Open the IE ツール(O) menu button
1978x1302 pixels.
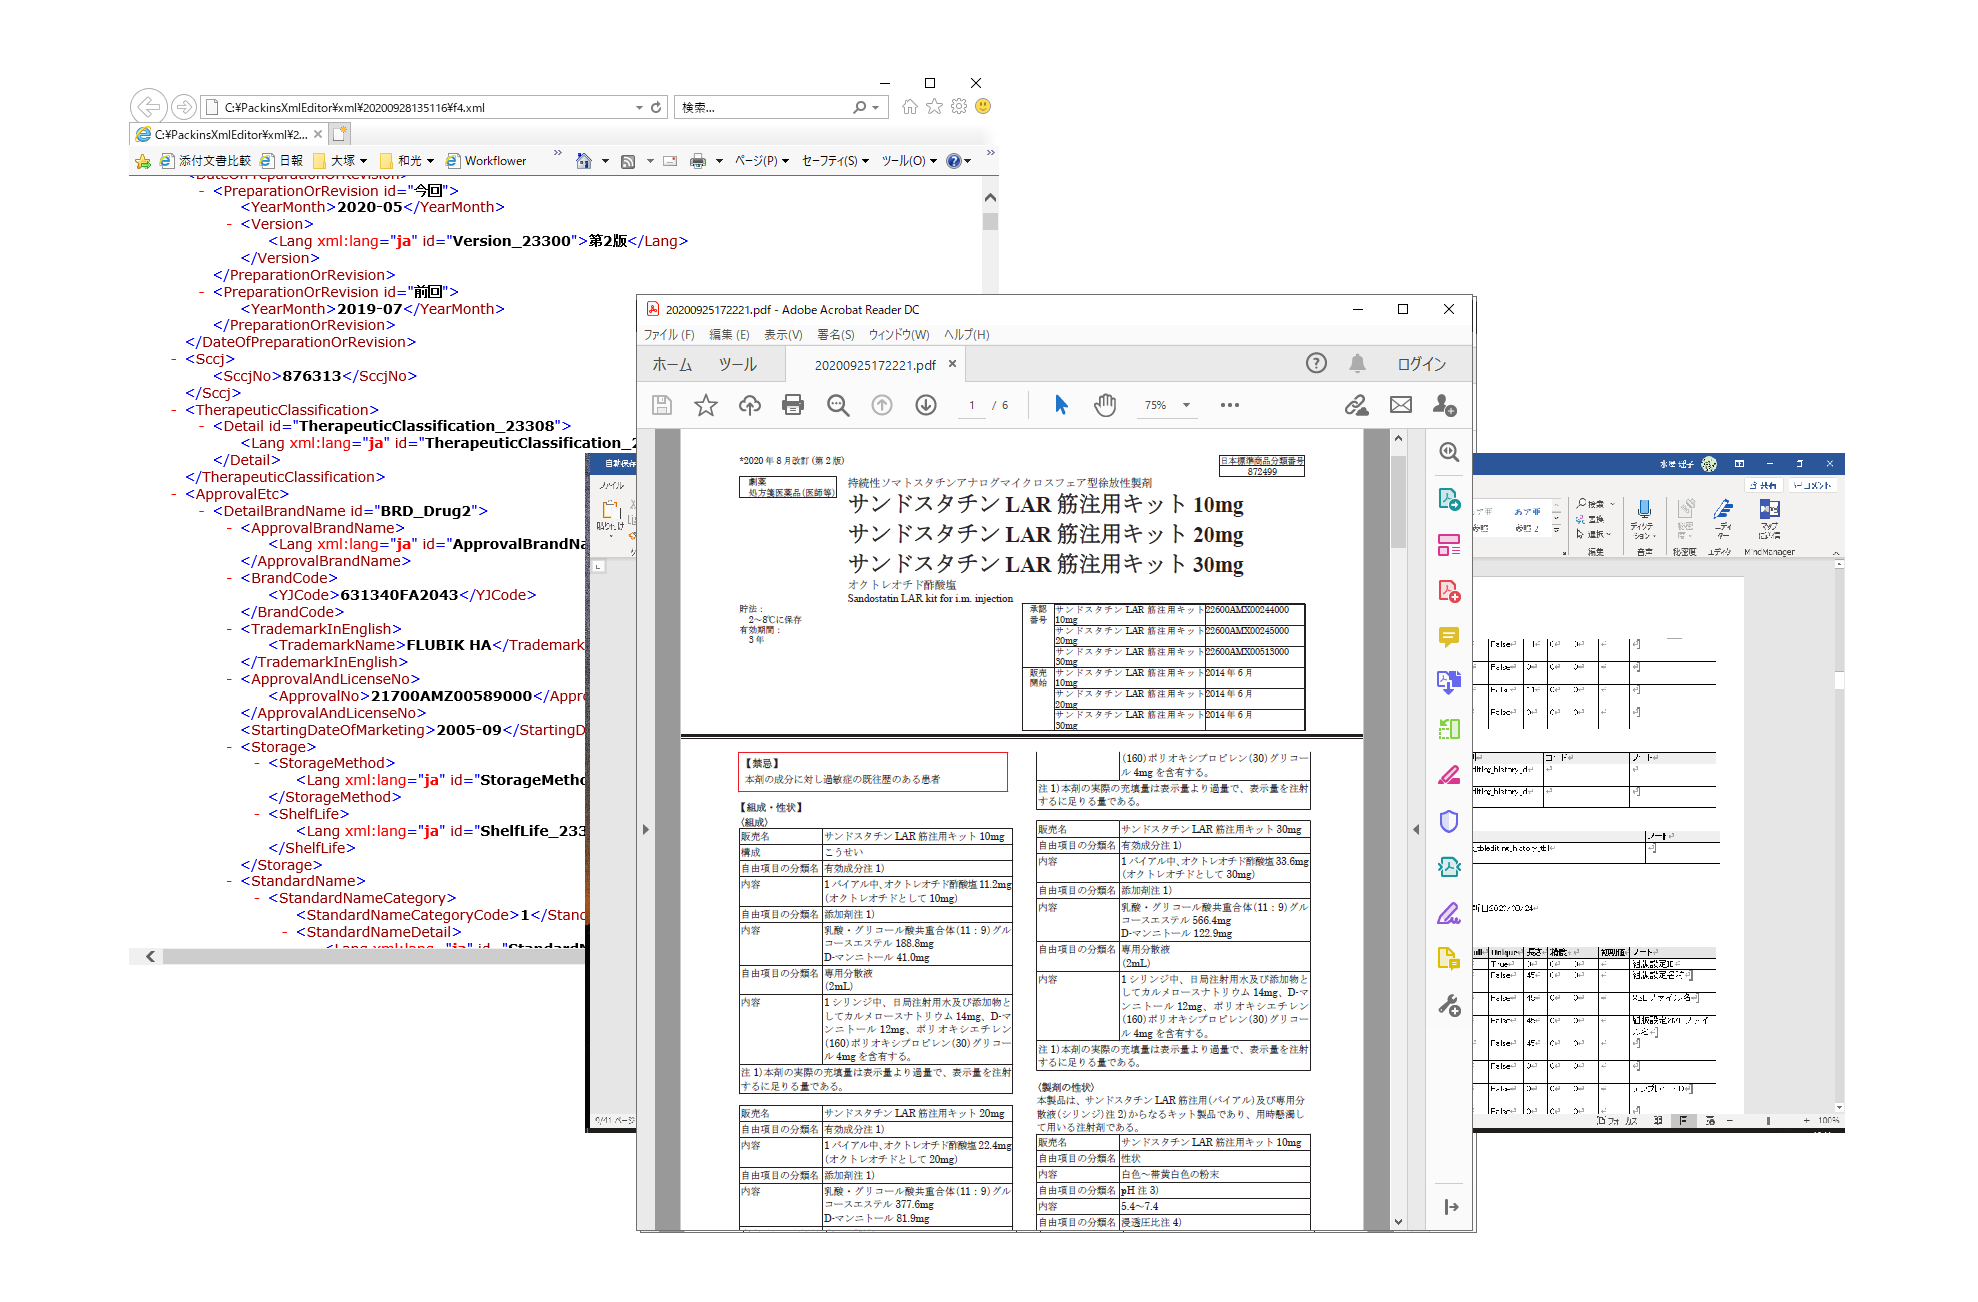pos(909,161)
